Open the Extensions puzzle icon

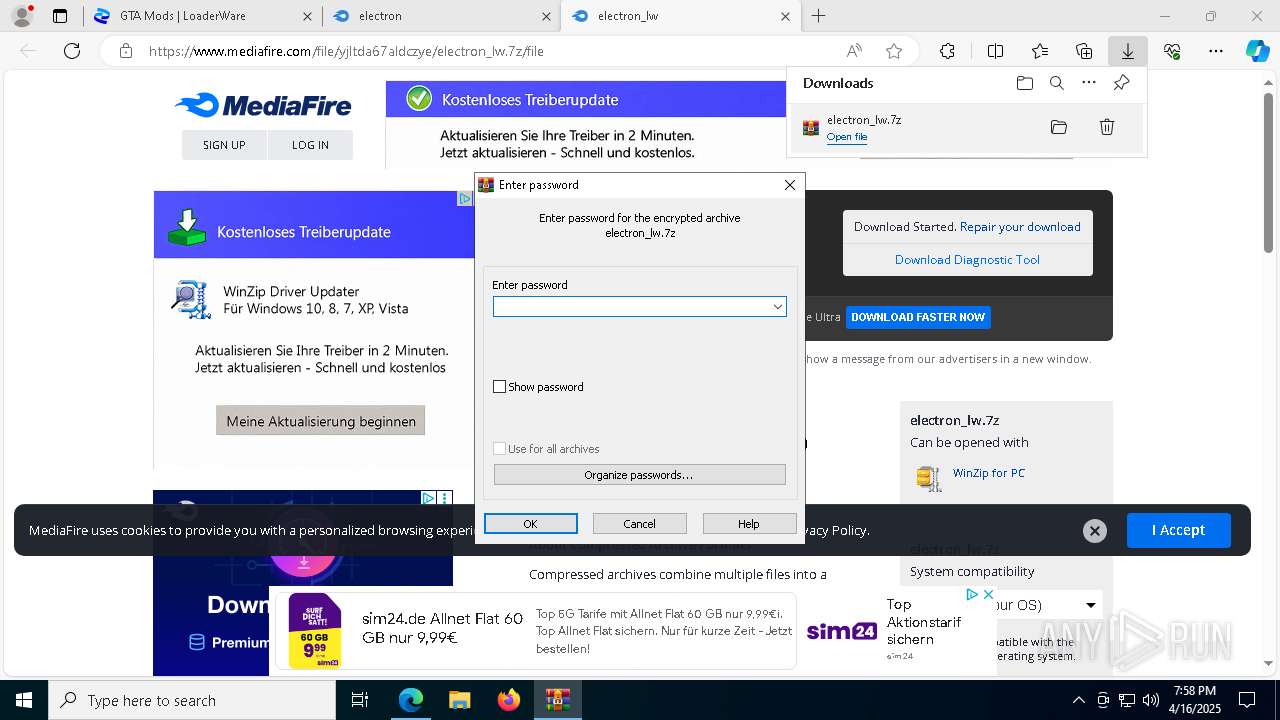pyautogui.click(x=947, y=51)
